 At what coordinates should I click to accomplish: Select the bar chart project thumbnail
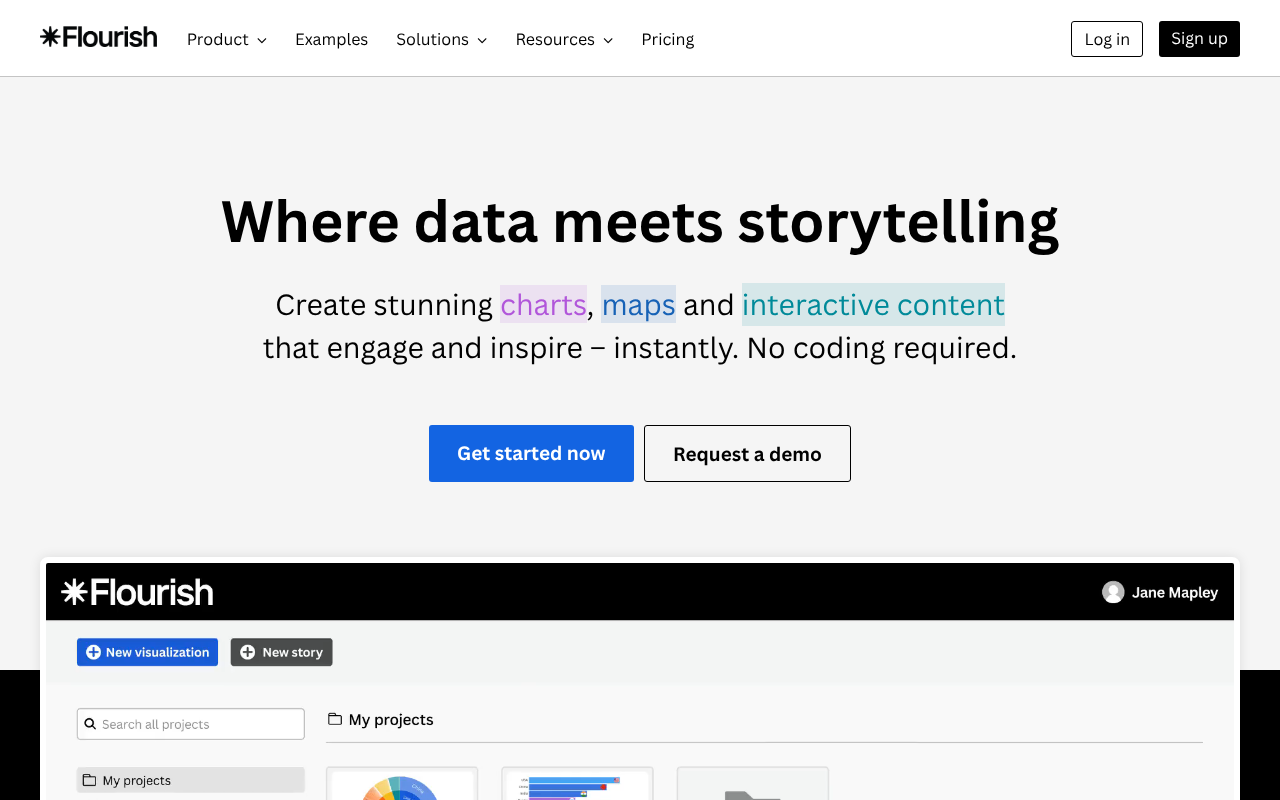click(x=577, y=784)
